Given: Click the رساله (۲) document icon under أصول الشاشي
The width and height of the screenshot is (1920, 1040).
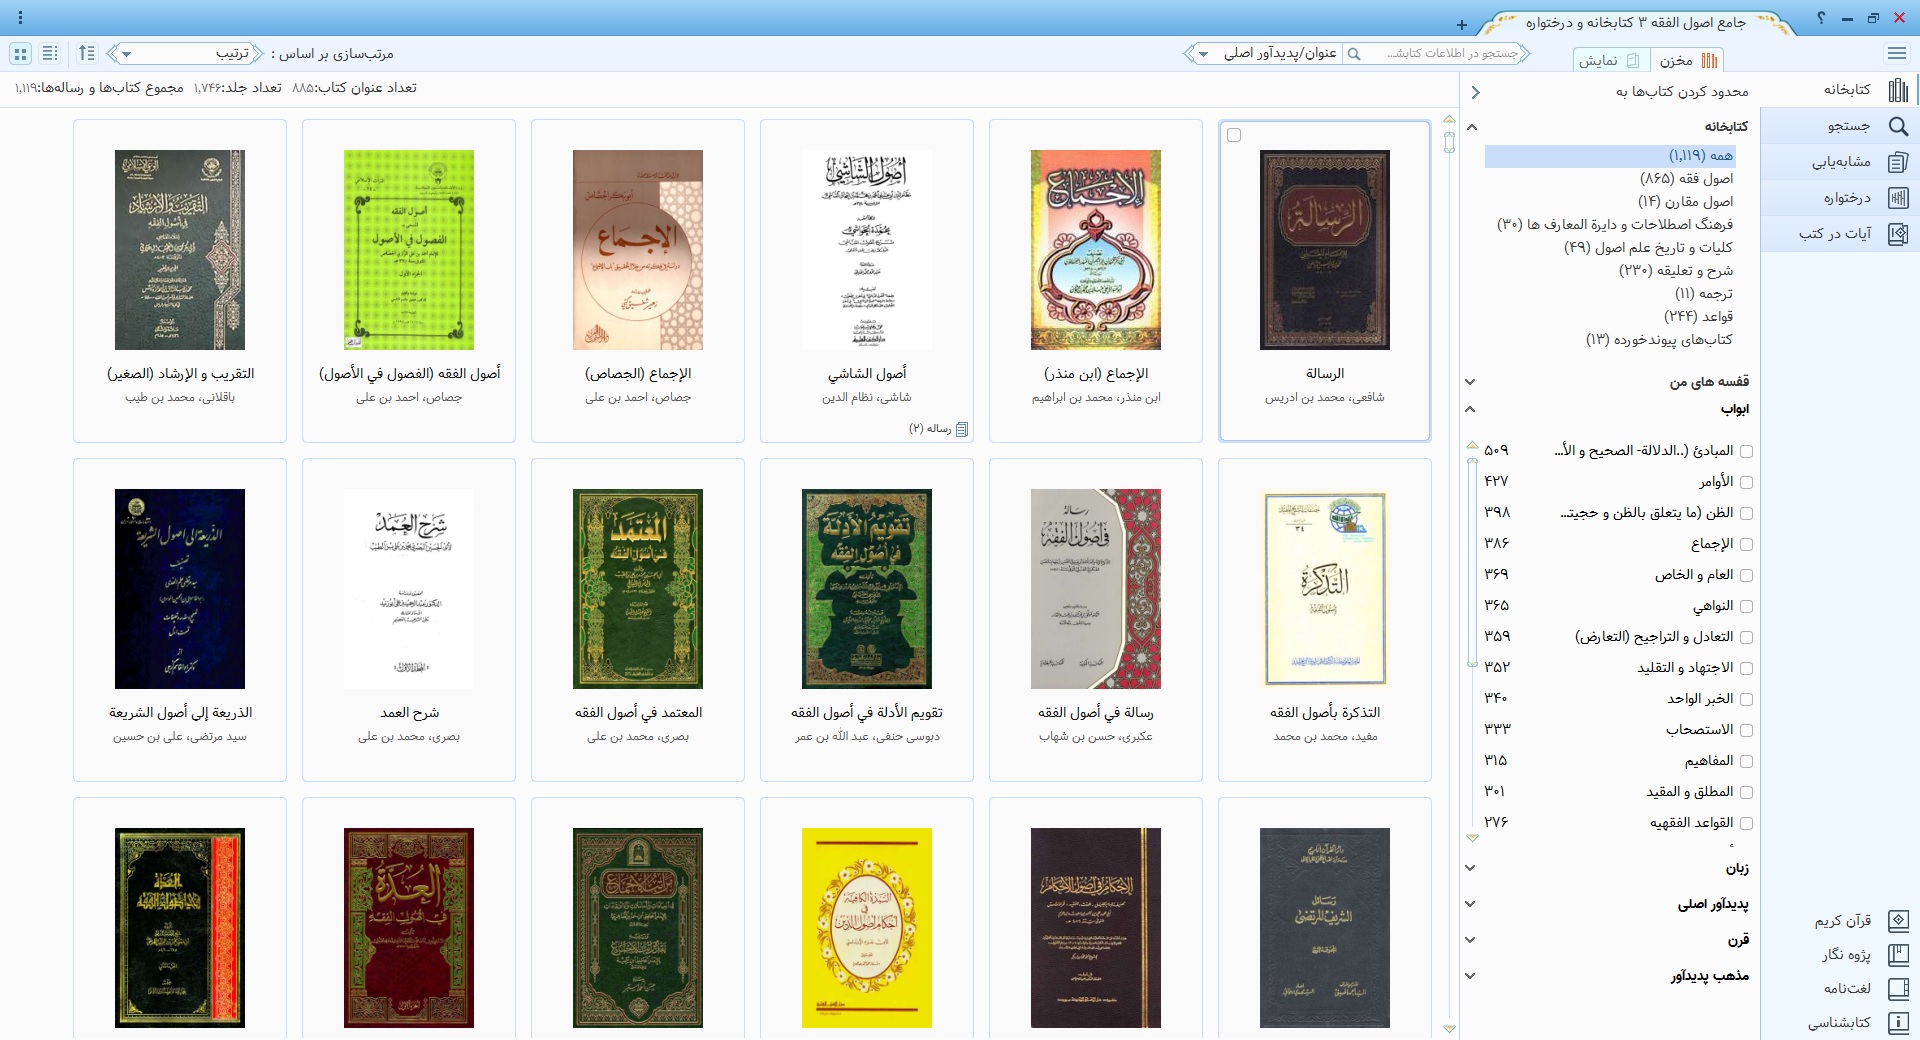Looking at the screenshot, I should [962, 429].
